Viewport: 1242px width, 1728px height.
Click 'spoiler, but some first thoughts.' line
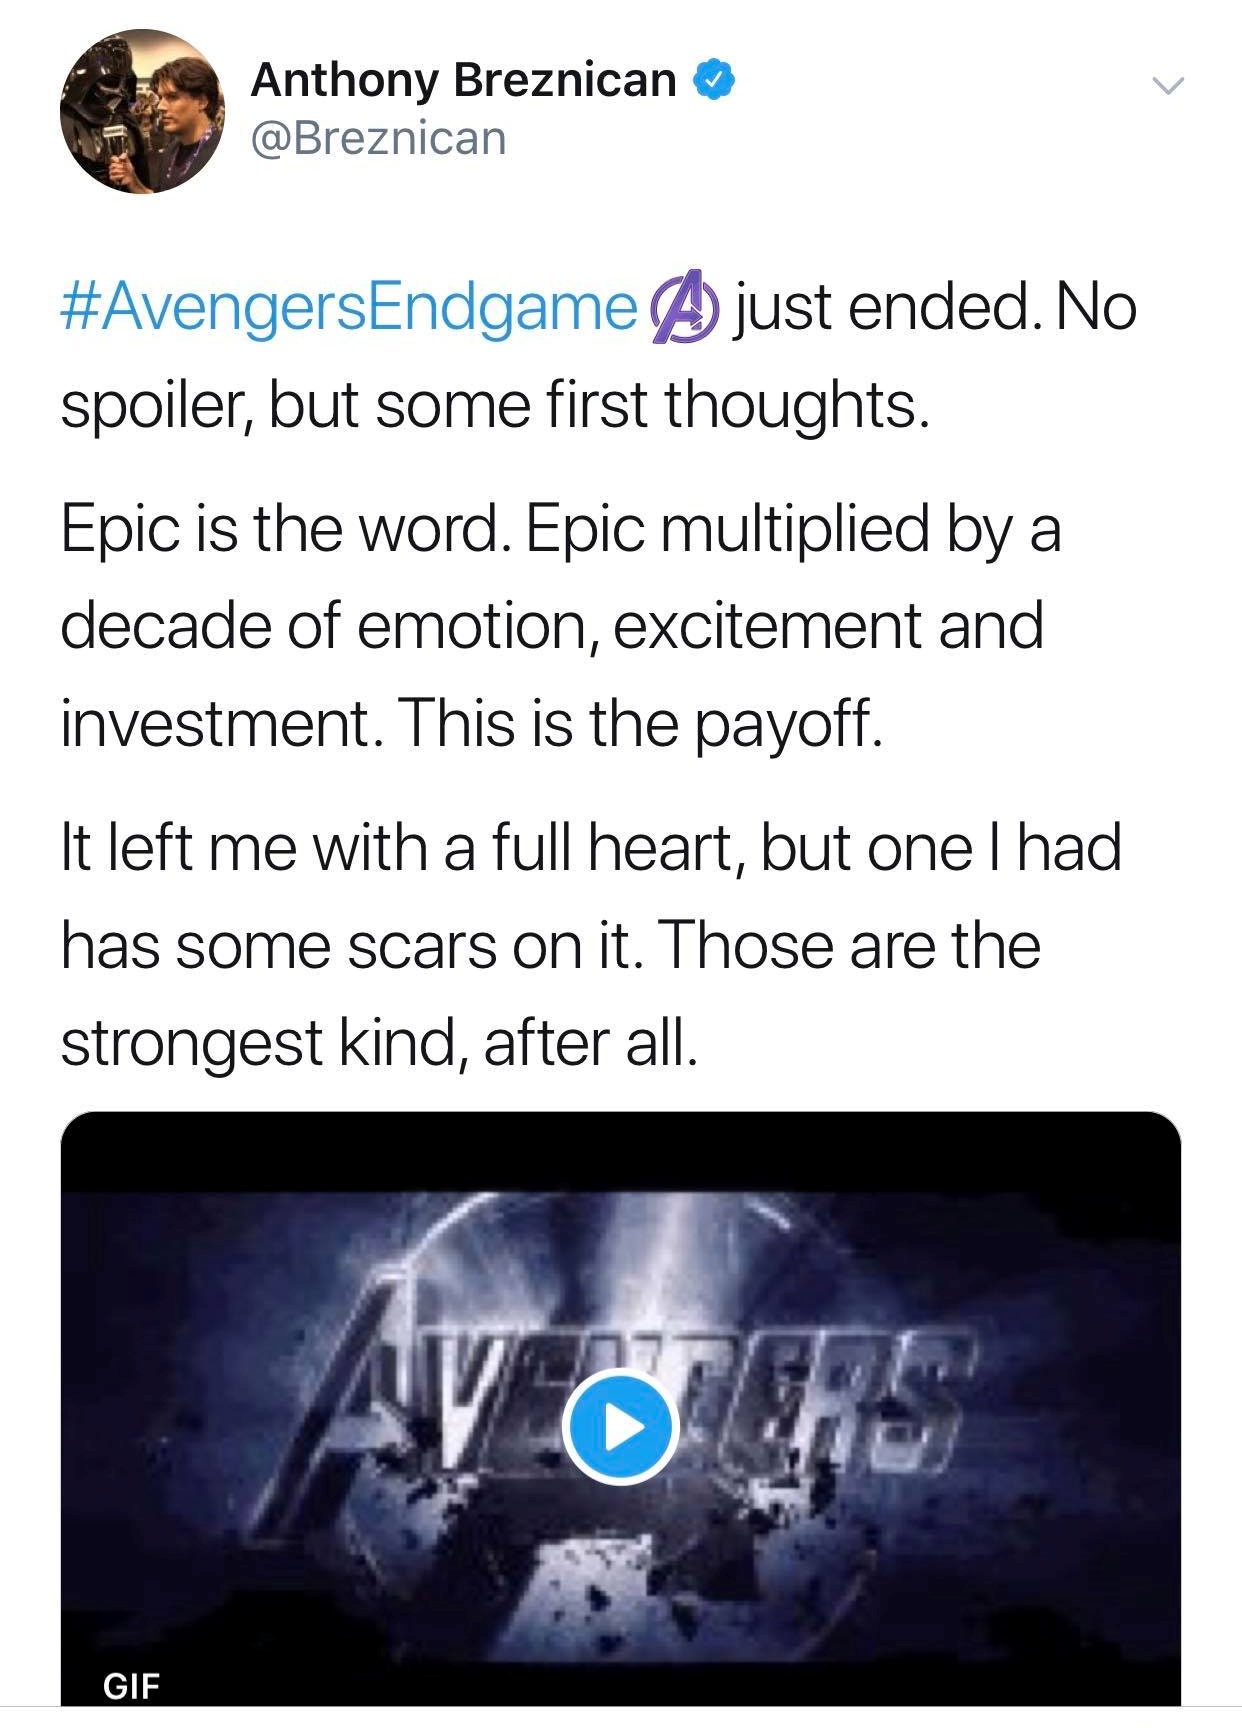[x=495, y=406]
